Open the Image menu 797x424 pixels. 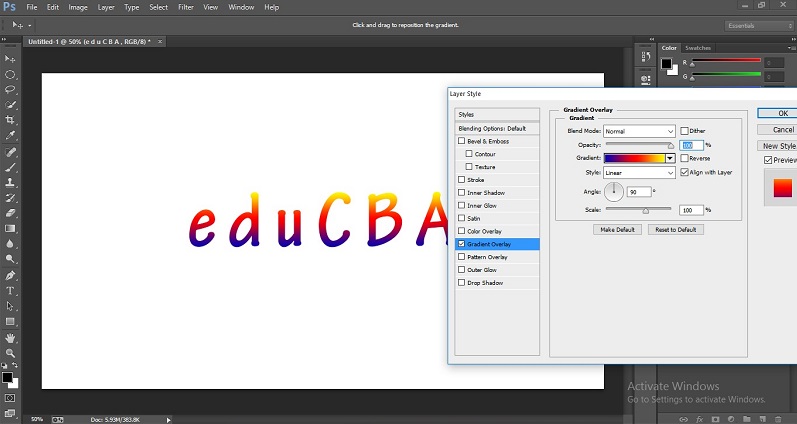coord(78,7)
